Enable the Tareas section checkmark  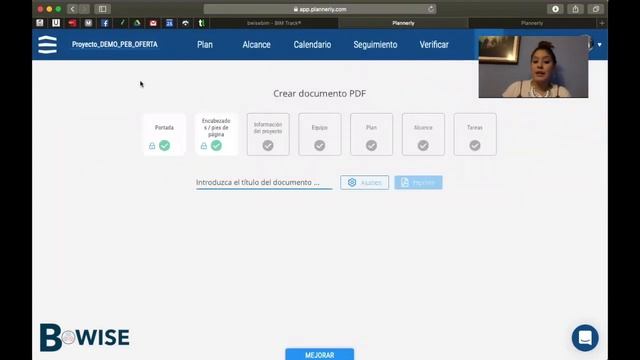tap(475, 145)
